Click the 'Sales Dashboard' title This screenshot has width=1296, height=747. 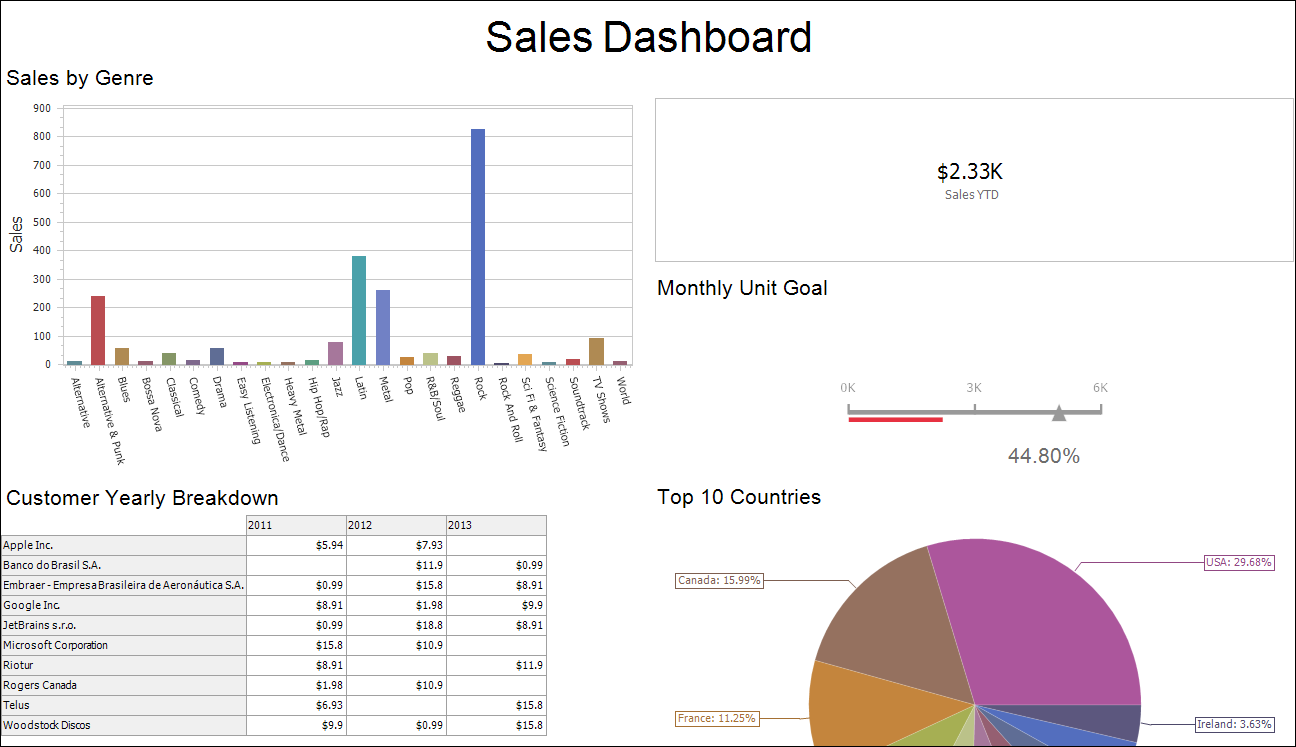[648, 37]
